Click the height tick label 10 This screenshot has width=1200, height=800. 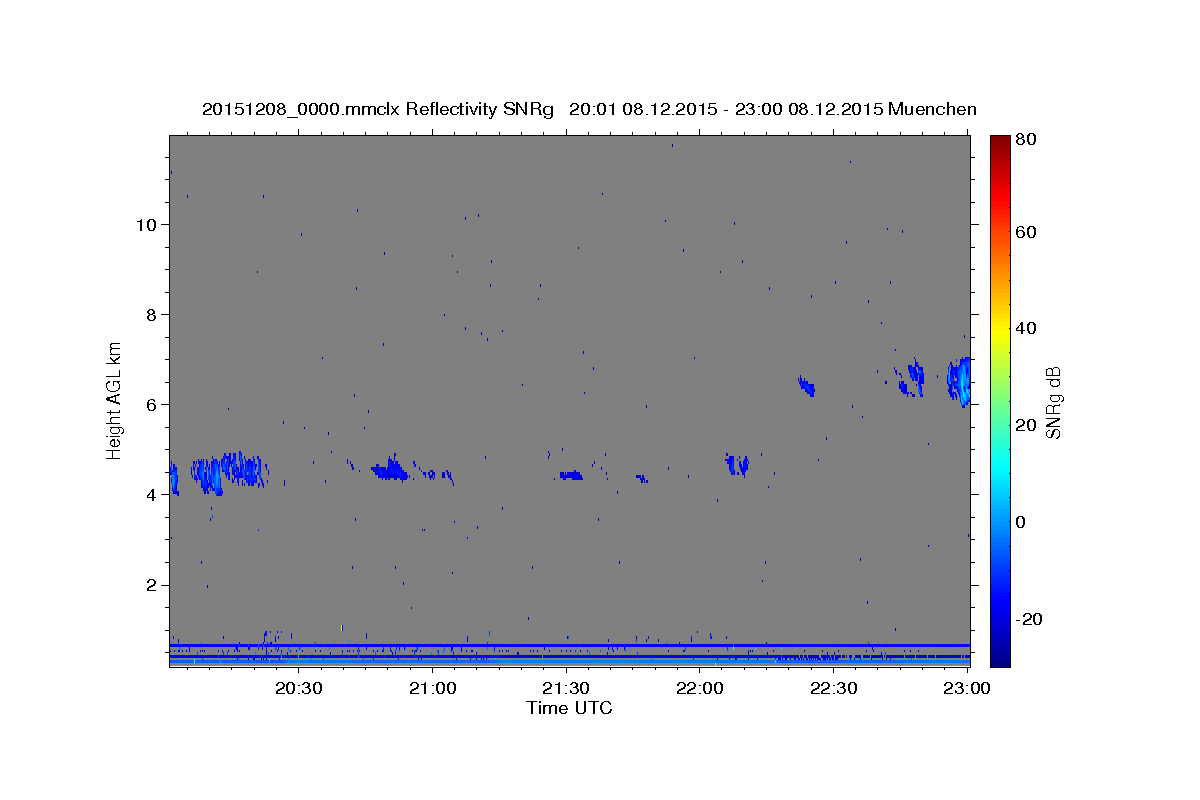pos(146,224)
